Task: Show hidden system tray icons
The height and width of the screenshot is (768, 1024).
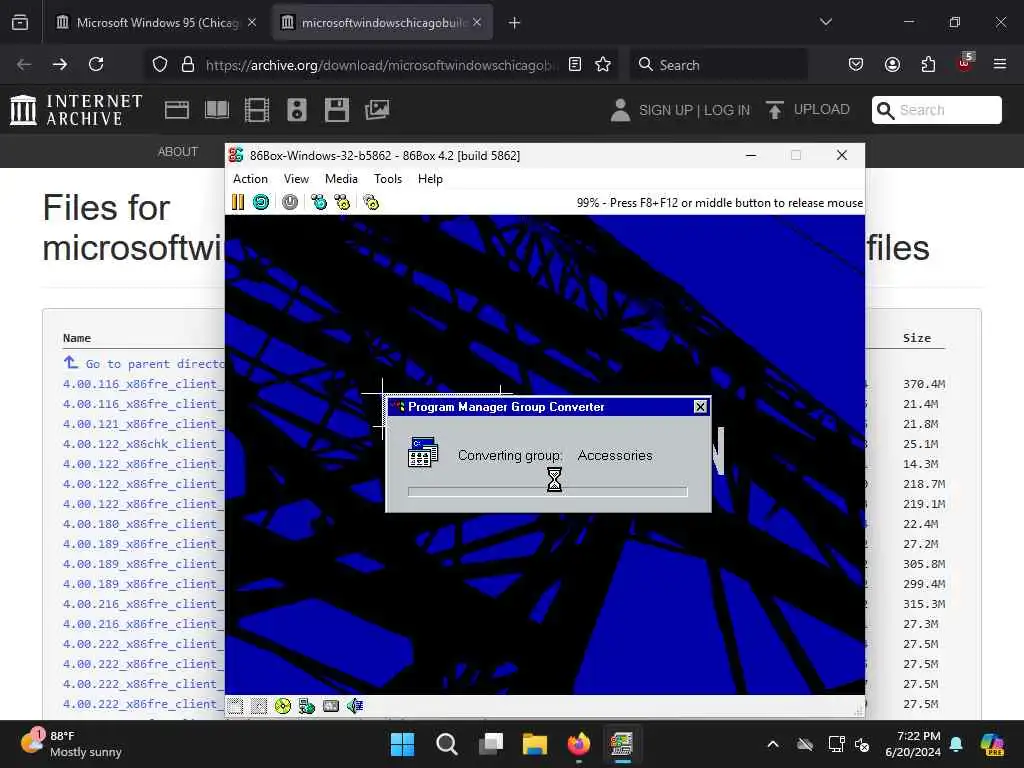Action: (x=773, y=744)
